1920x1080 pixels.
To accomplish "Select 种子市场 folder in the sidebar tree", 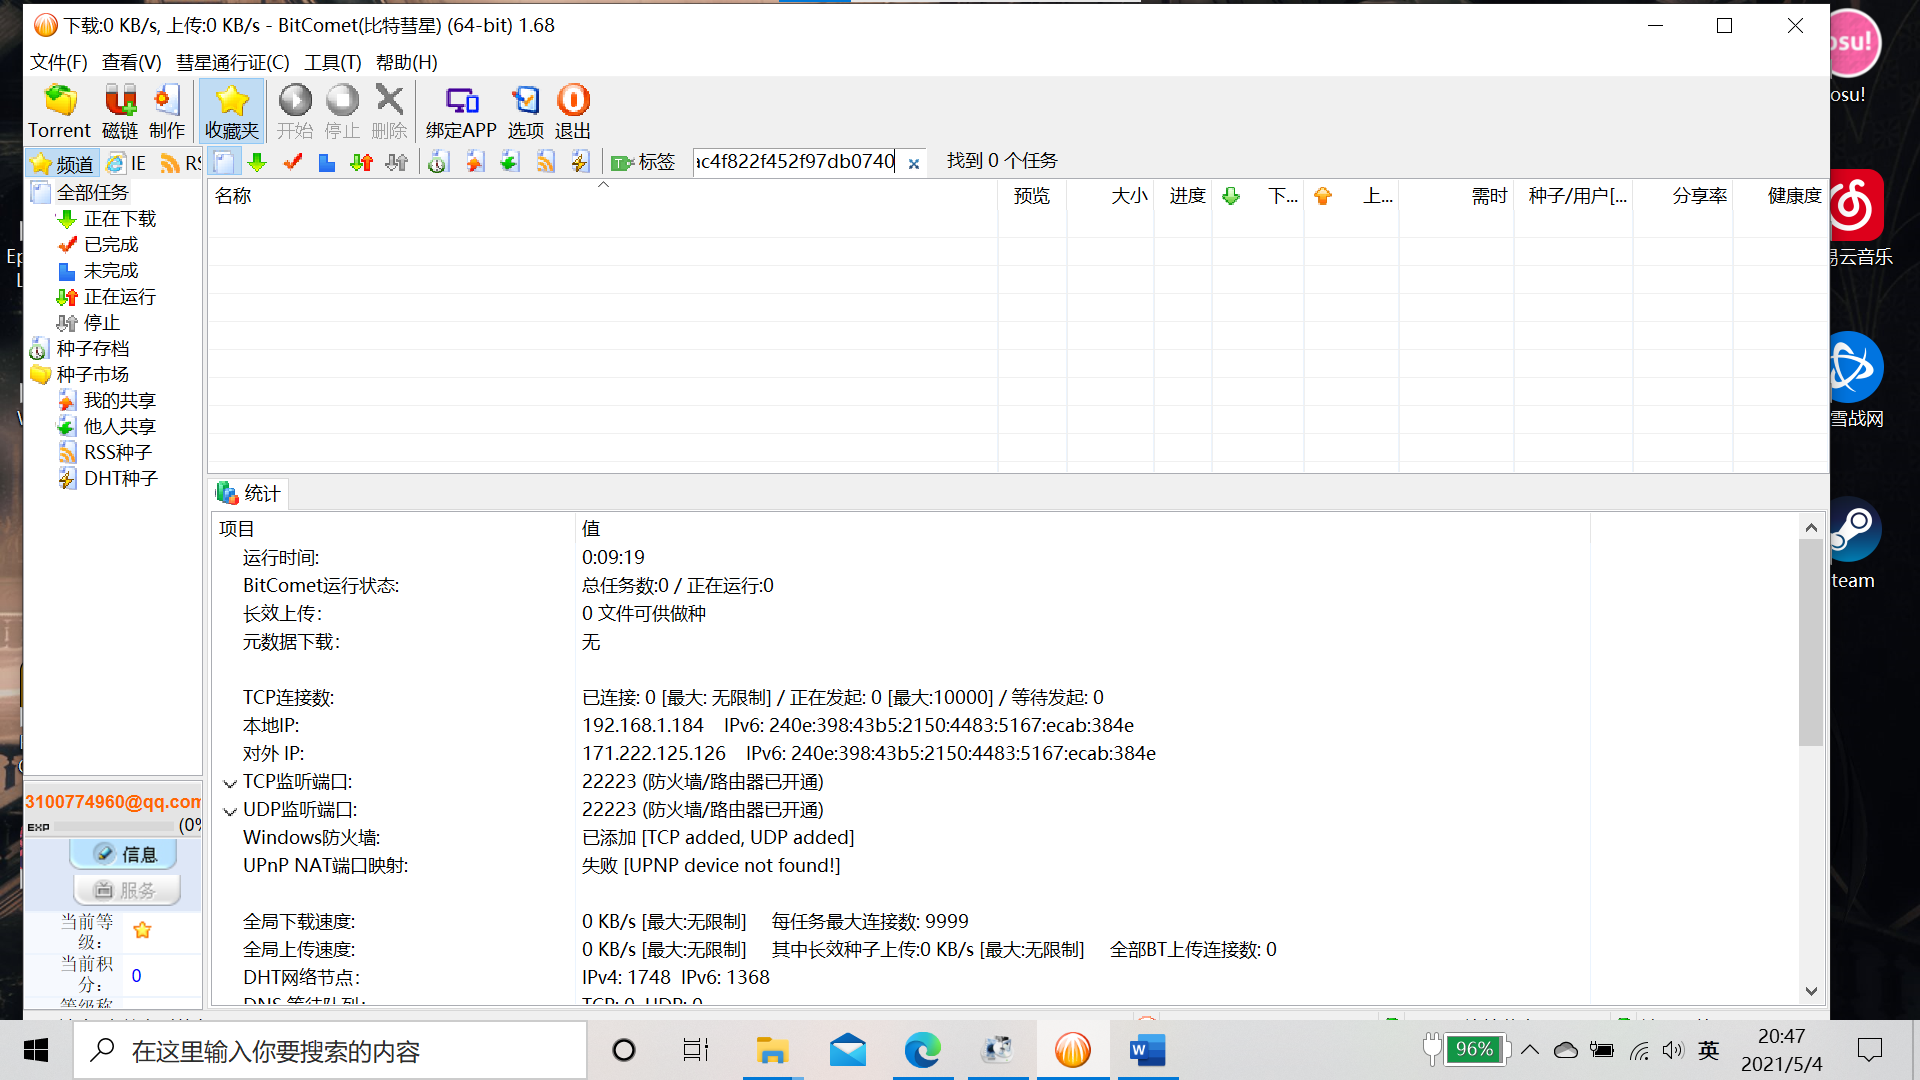I will coord(92,374).
